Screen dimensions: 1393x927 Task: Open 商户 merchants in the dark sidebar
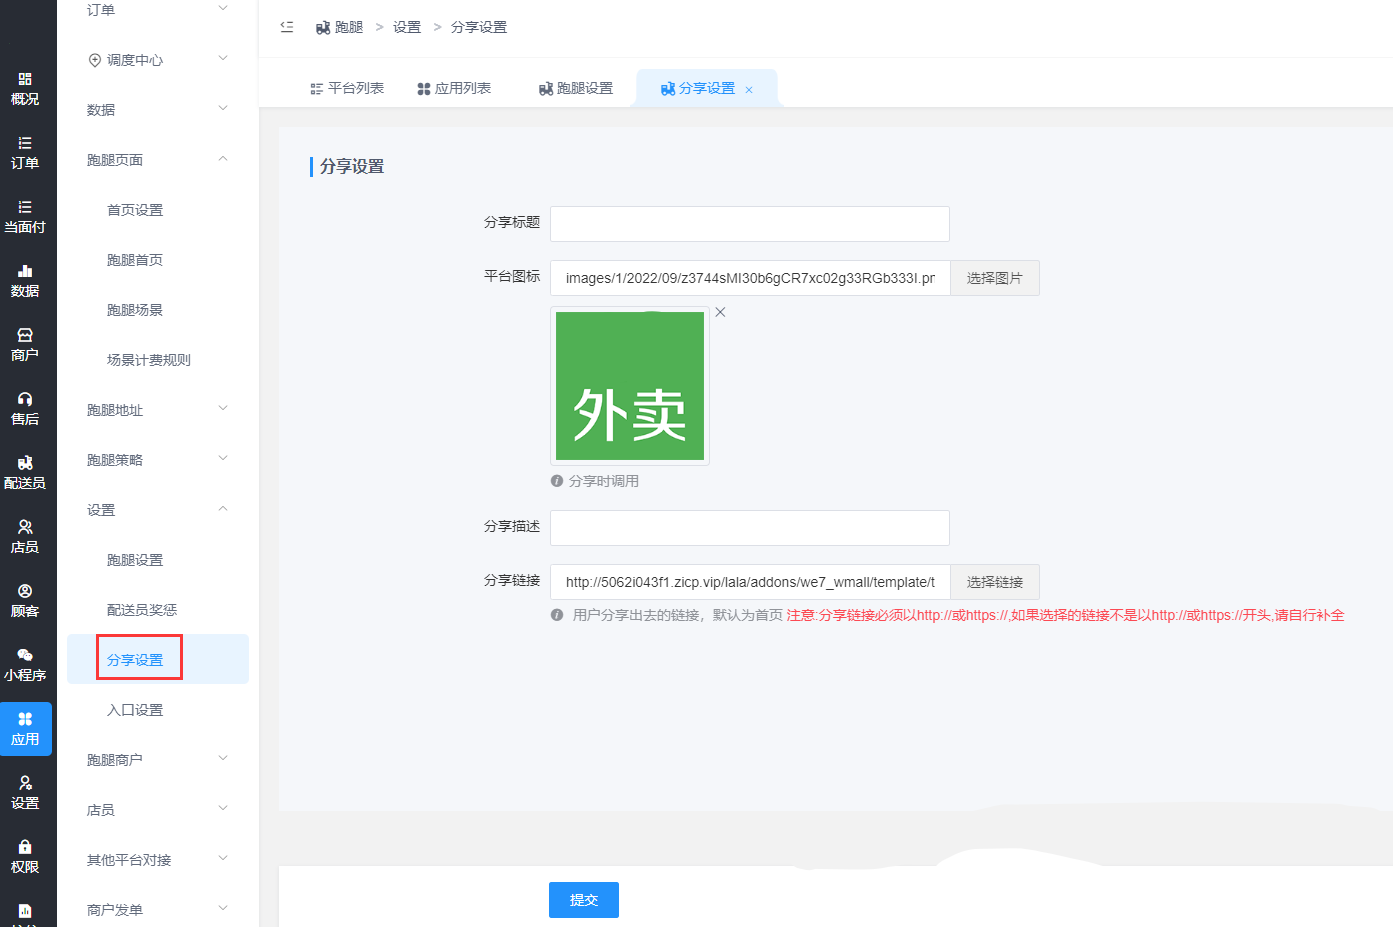(x=25, y=345)
